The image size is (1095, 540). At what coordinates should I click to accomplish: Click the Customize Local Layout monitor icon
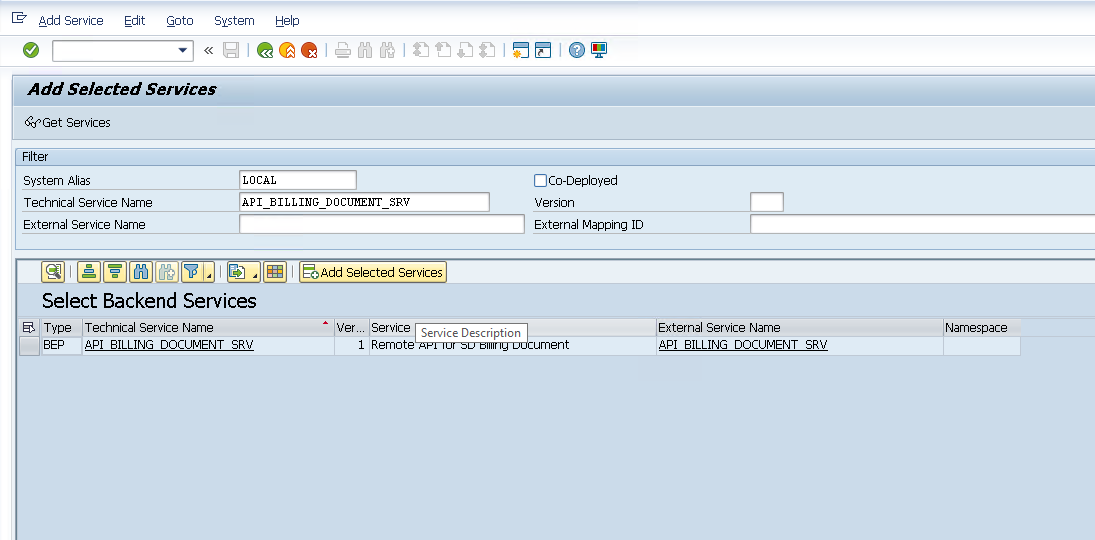pyautogui.click(x=599, y=50)
